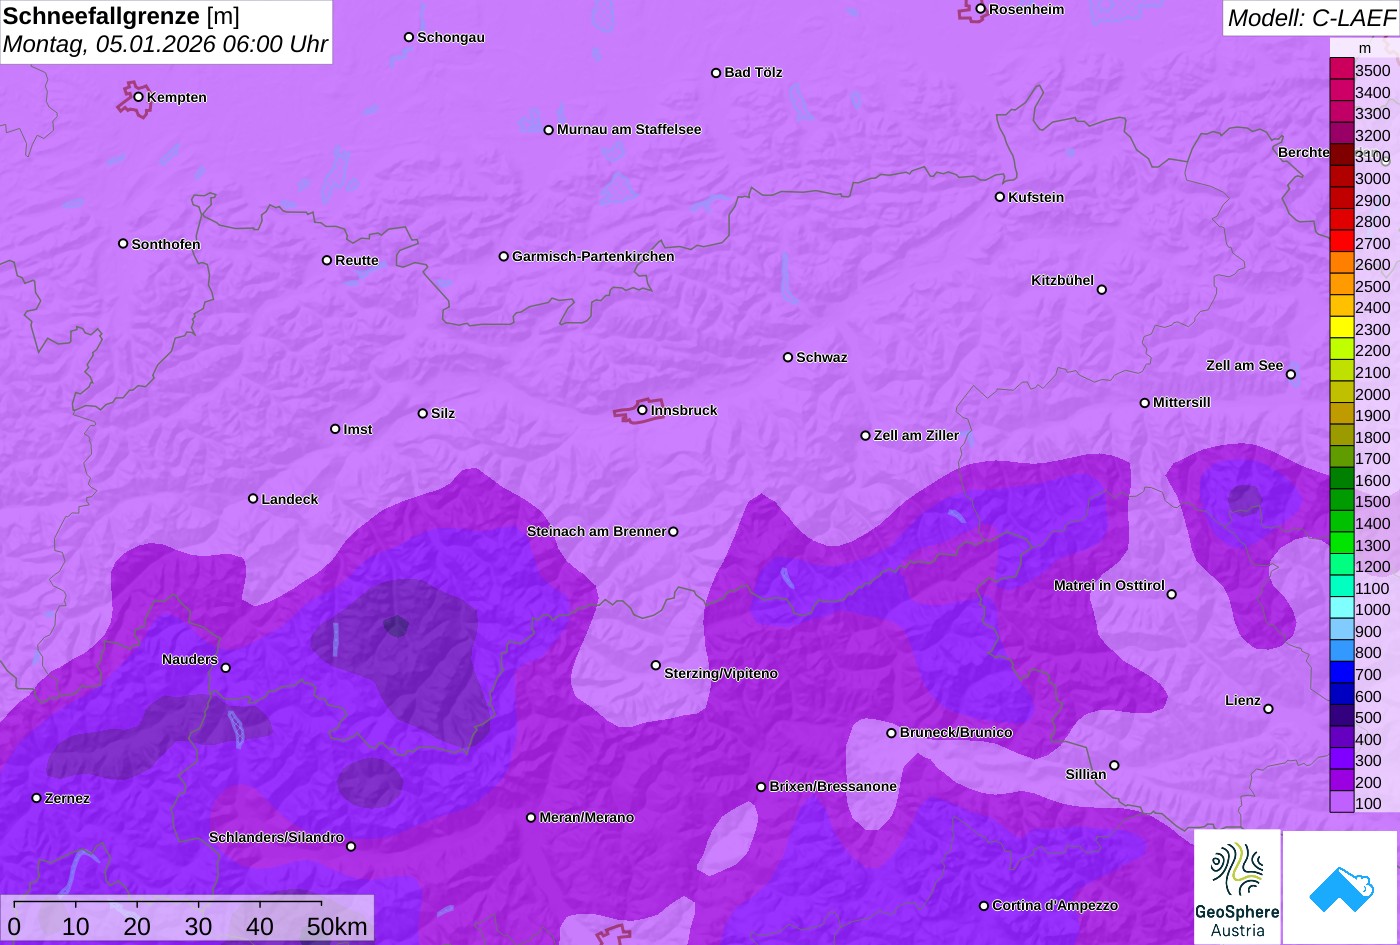Select the "Murnau am Staffelsee" label
Viewport: 1400px width, 945px height.
629,129
